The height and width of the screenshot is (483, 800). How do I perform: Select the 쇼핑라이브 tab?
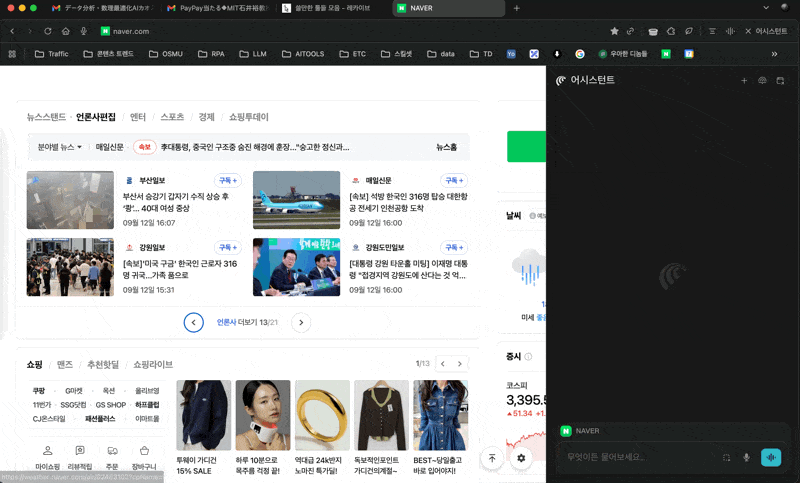click(x=153, y=364)
